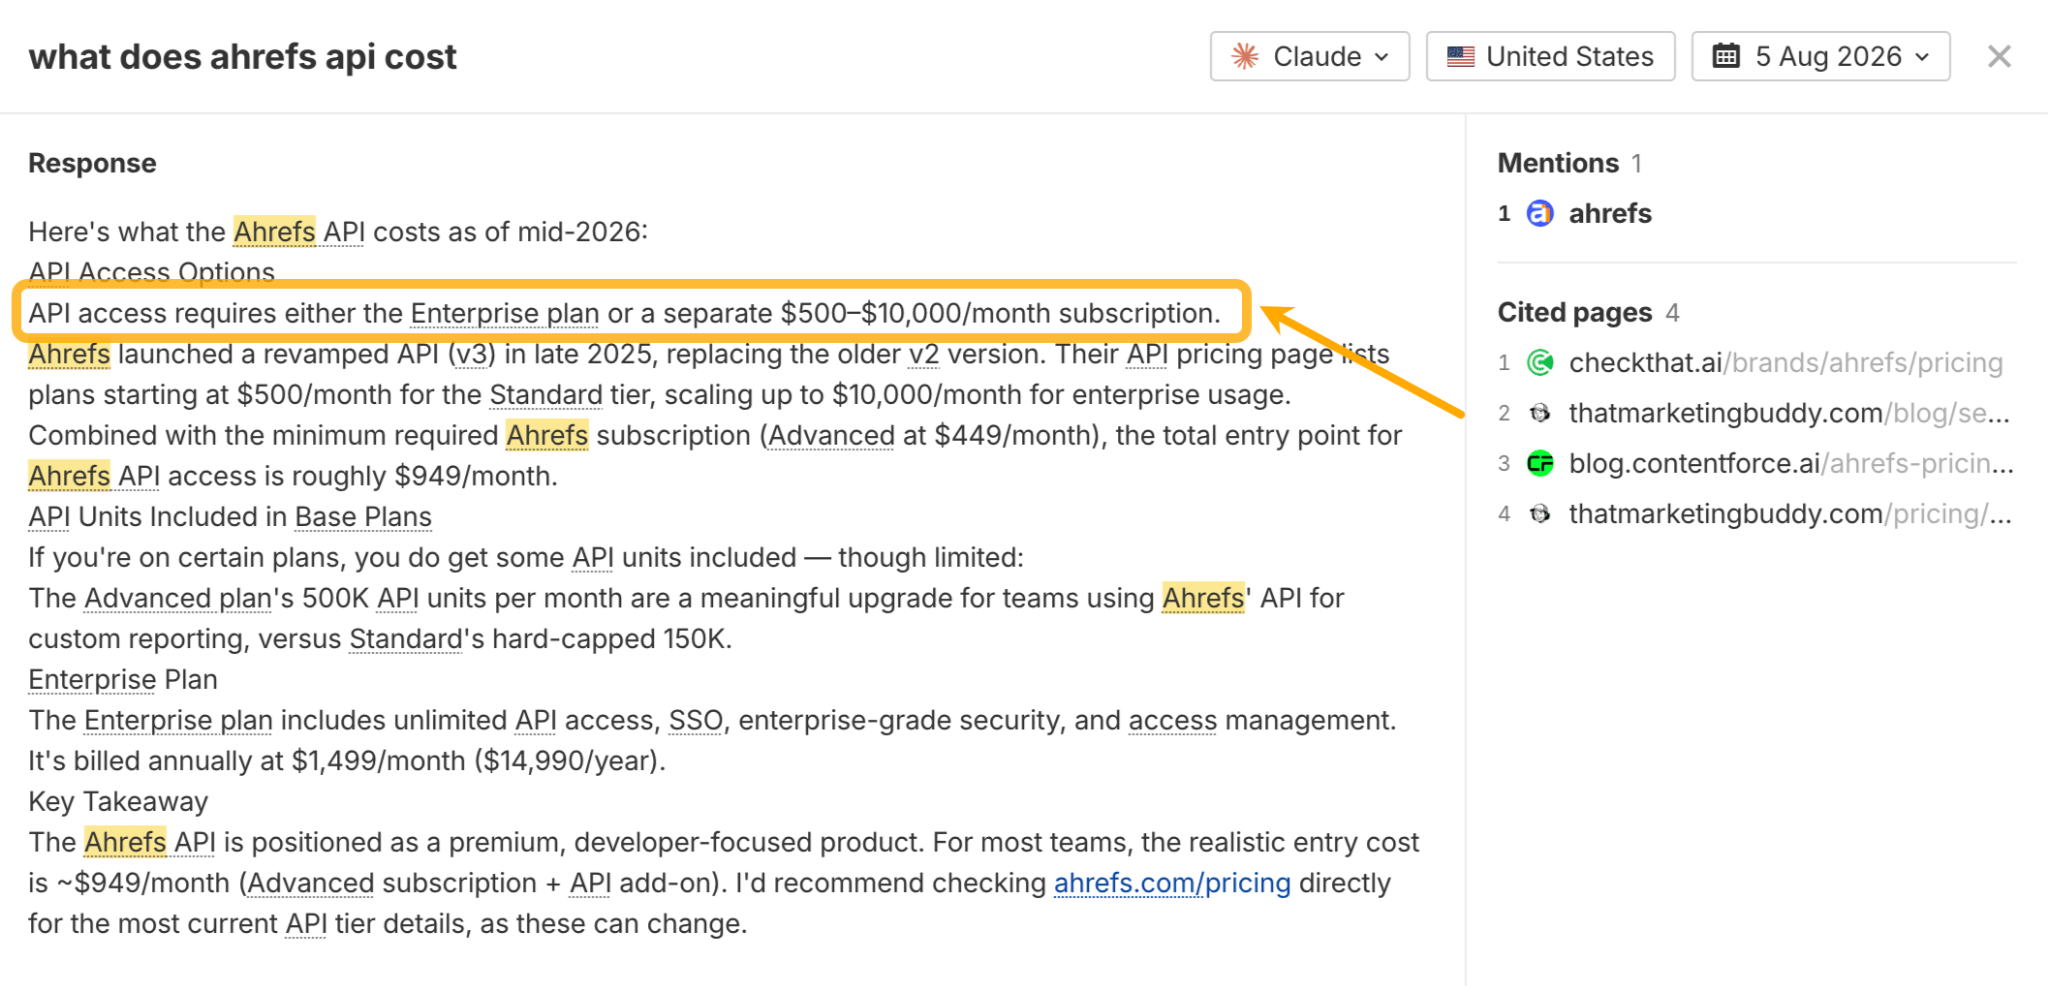Open the thatmarketingbuddy.com/blog cited page
This screenshot has width=2048, height=986.
point(1789,413)
